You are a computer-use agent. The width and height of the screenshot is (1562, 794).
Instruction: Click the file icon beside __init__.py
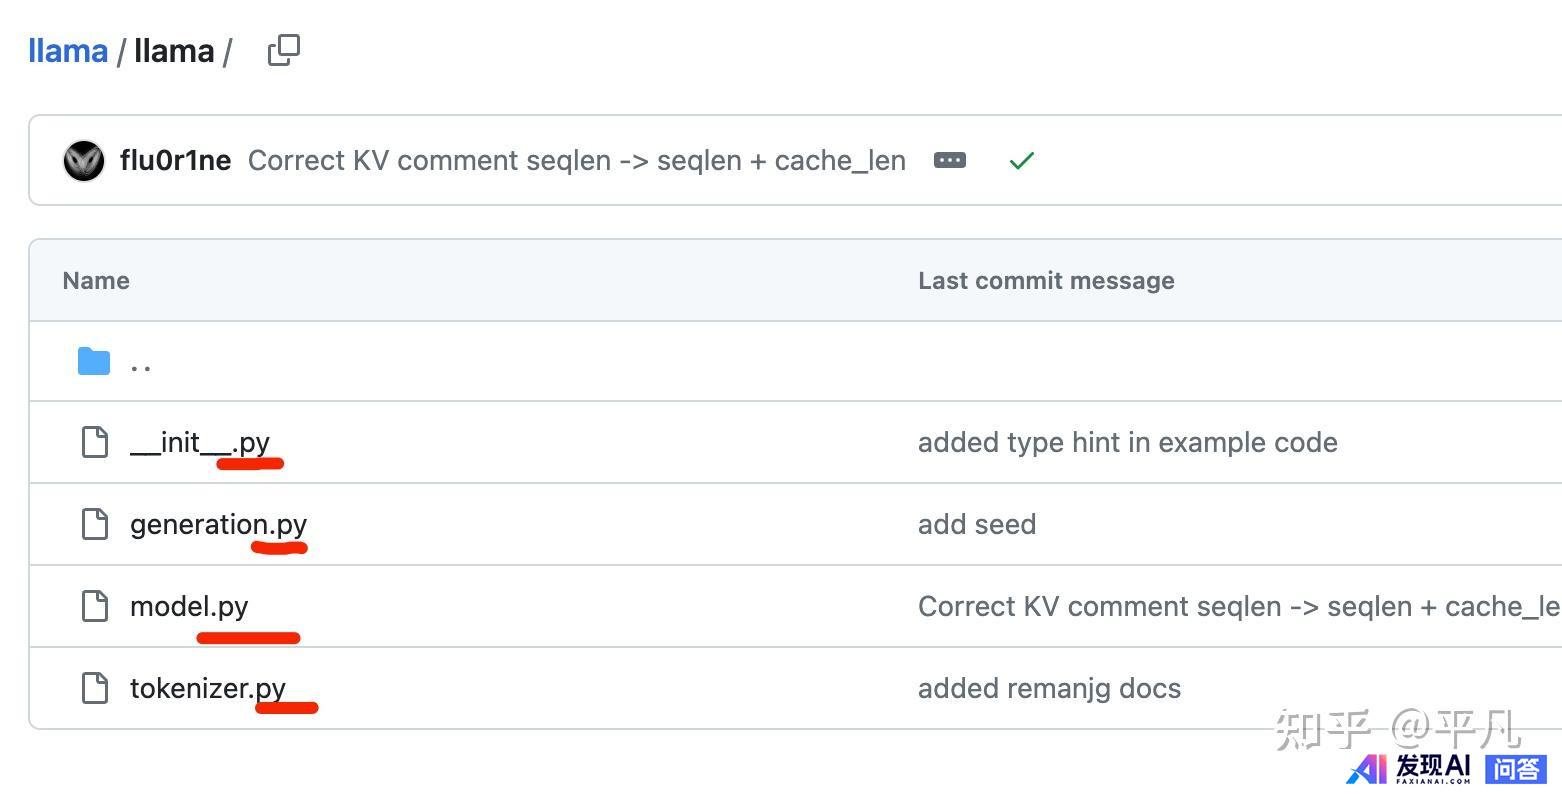point(95,442)
